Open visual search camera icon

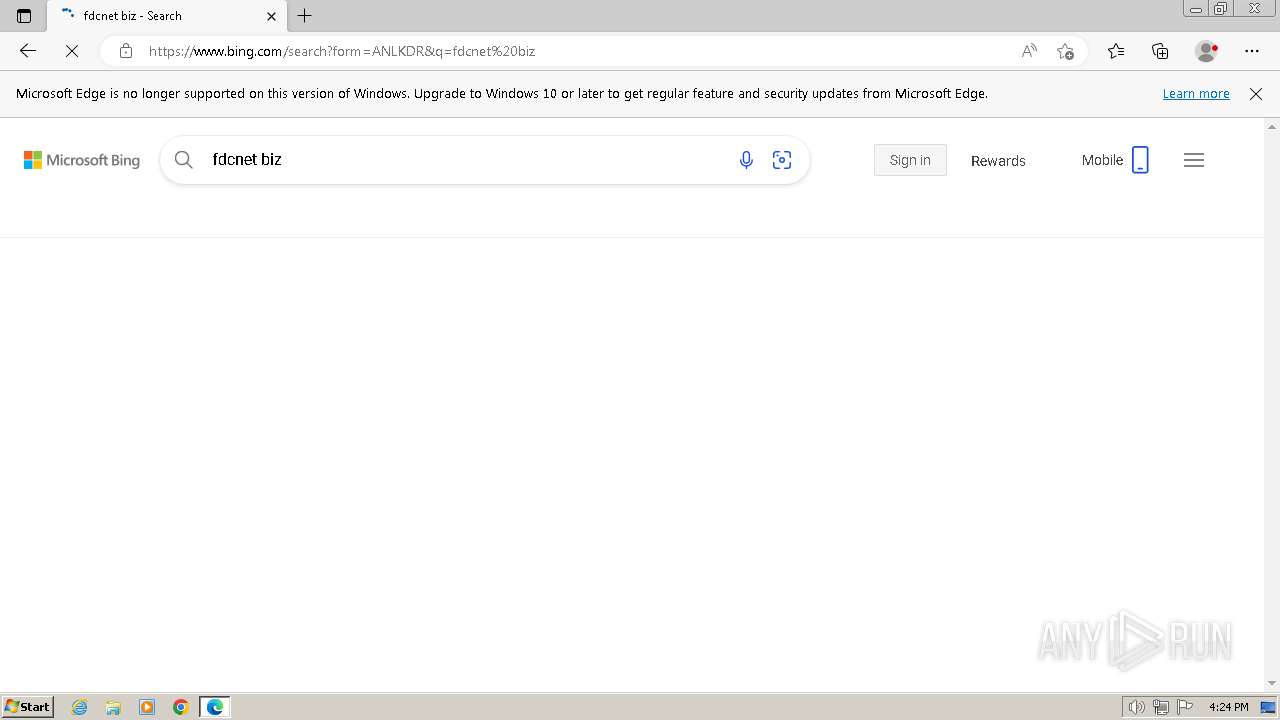tap(782, 160)
